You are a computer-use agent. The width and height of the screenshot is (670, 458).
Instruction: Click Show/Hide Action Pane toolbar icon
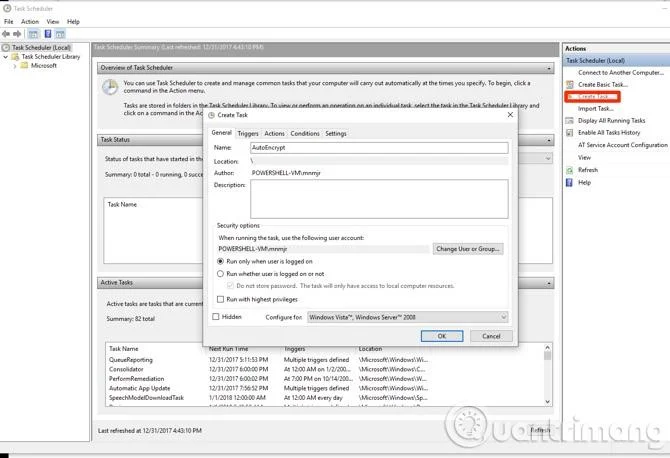(x=60, y=34)
